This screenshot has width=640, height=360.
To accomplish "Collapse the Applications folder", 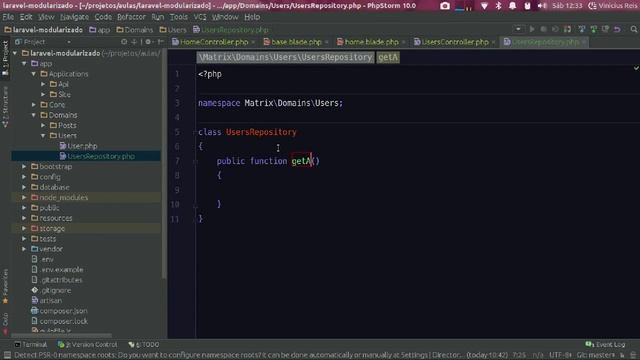I will 33,74.
